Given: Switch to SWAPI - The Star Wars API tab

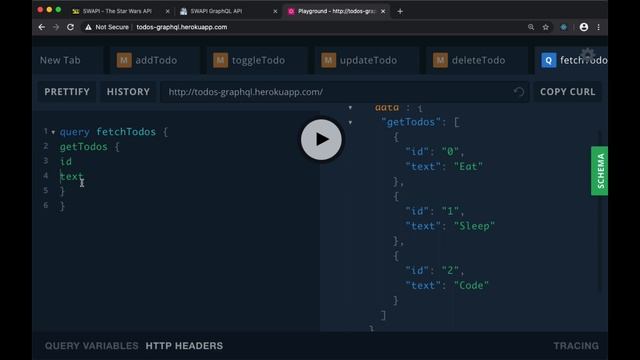Looking at the screenshot, I should coord(117,11).
